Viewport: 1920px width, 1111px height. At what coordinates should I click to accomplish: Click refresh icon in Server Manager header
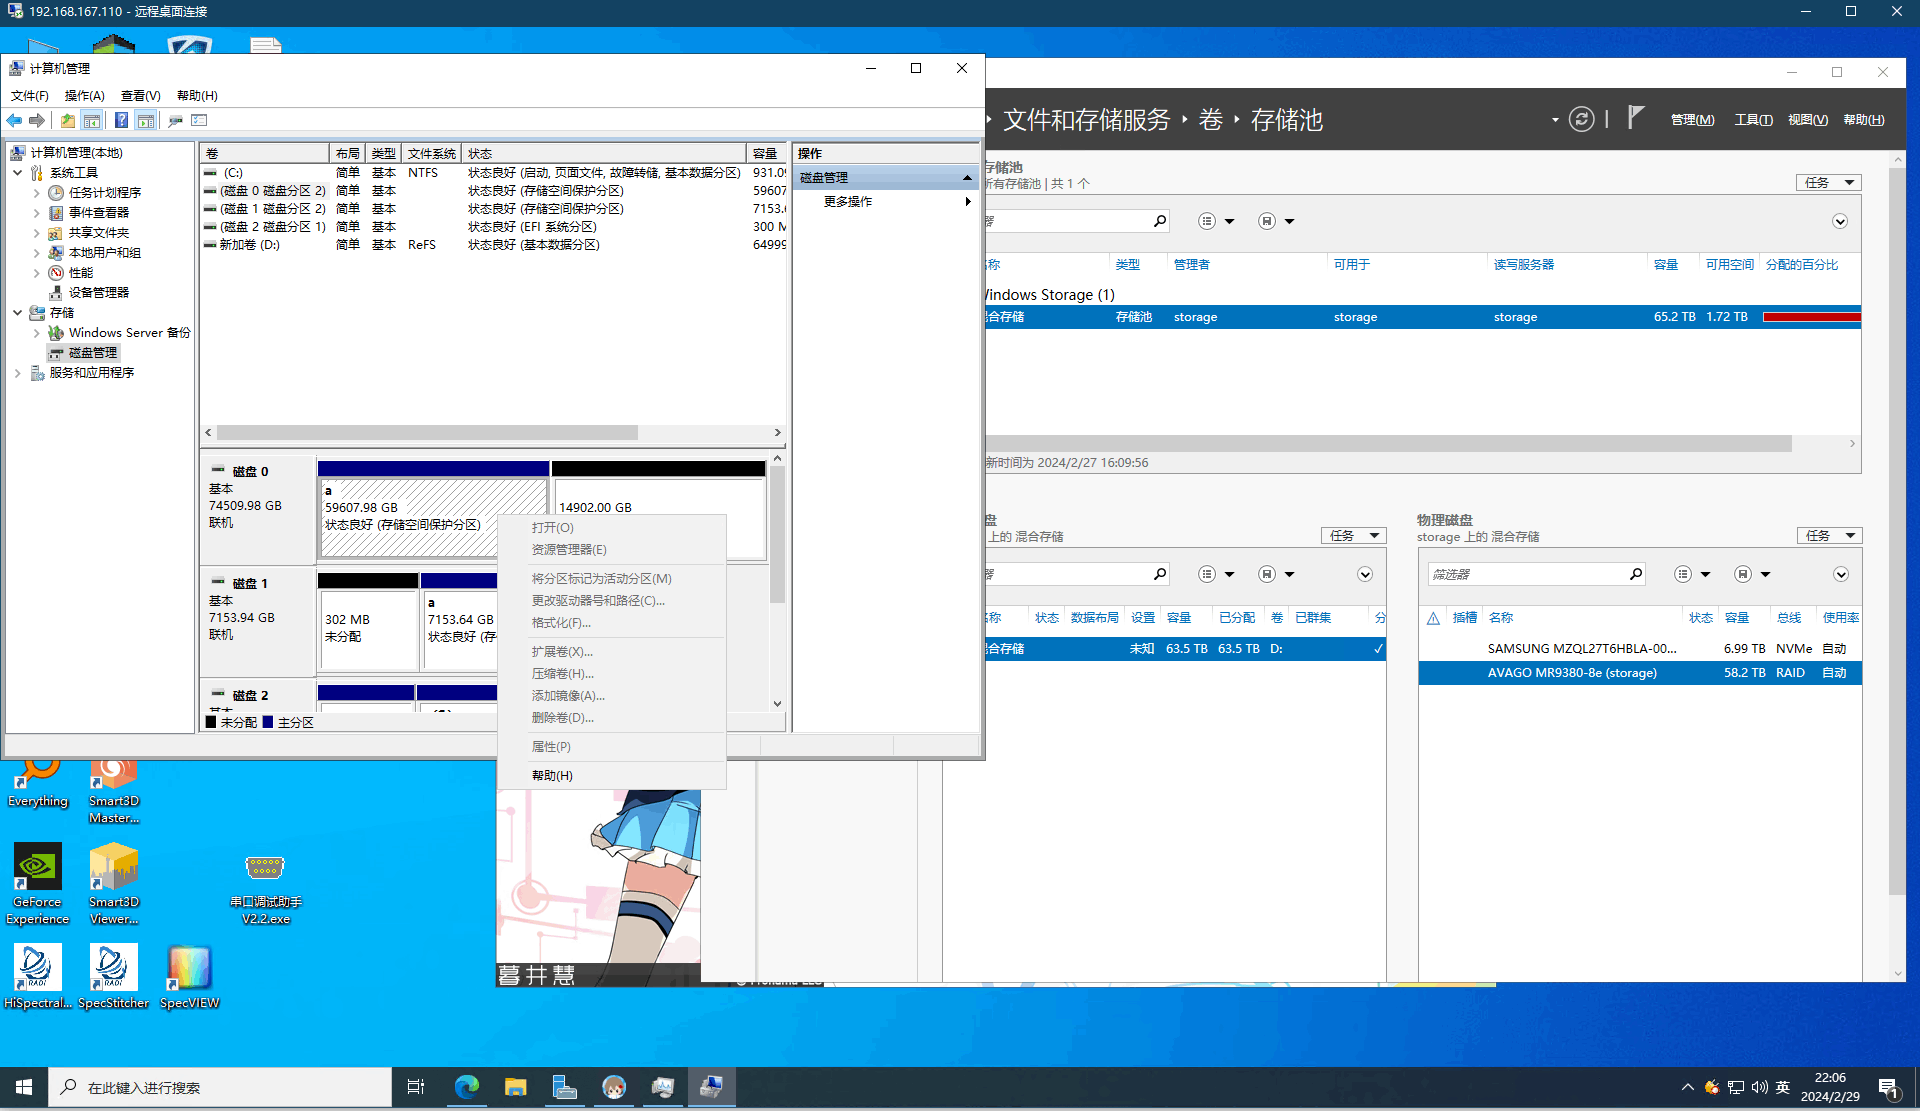[x=1581, y=120]
